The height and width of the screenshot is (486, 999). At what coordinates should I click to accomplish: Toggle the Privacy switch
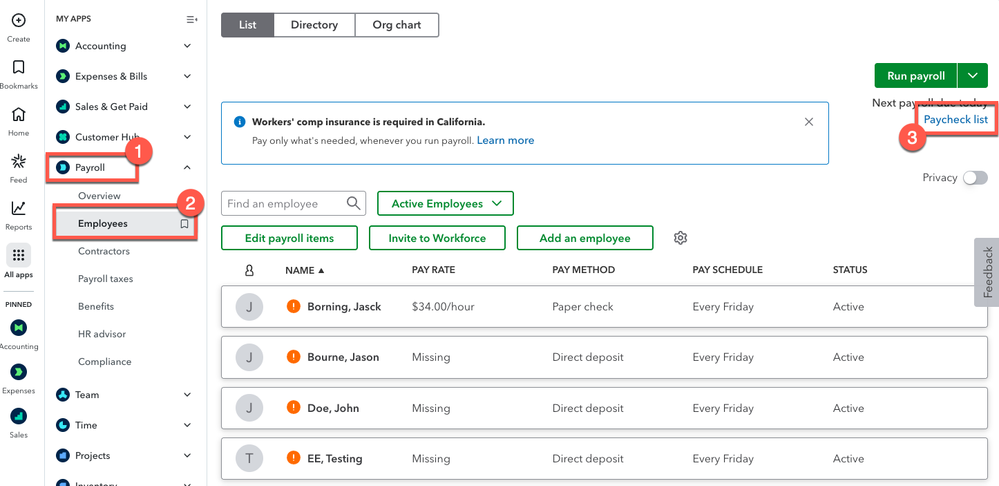(x=975, y=177)
